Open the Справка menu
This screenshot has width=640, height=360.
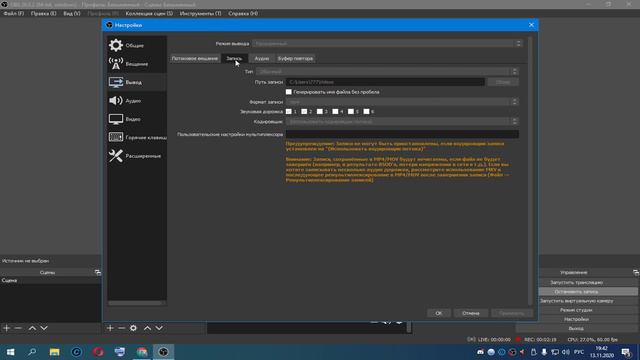[x=243, y=13]
